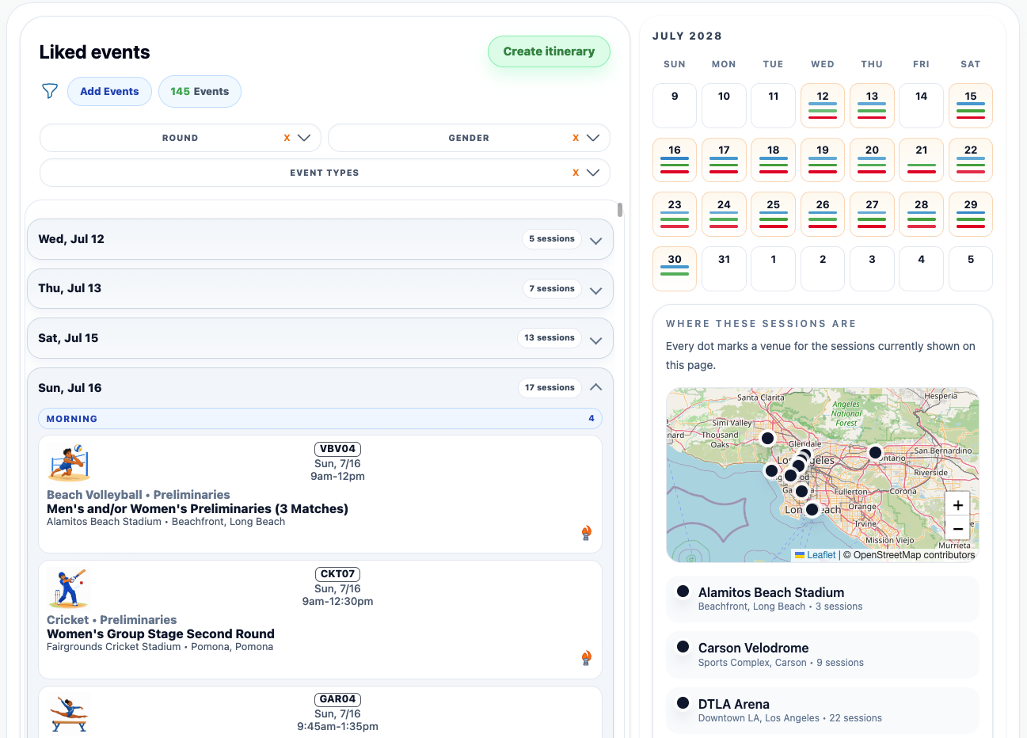Select July 19 on the calendar
The height and width of the screenshot is (738, 1027).
click(x=823, y=159)
